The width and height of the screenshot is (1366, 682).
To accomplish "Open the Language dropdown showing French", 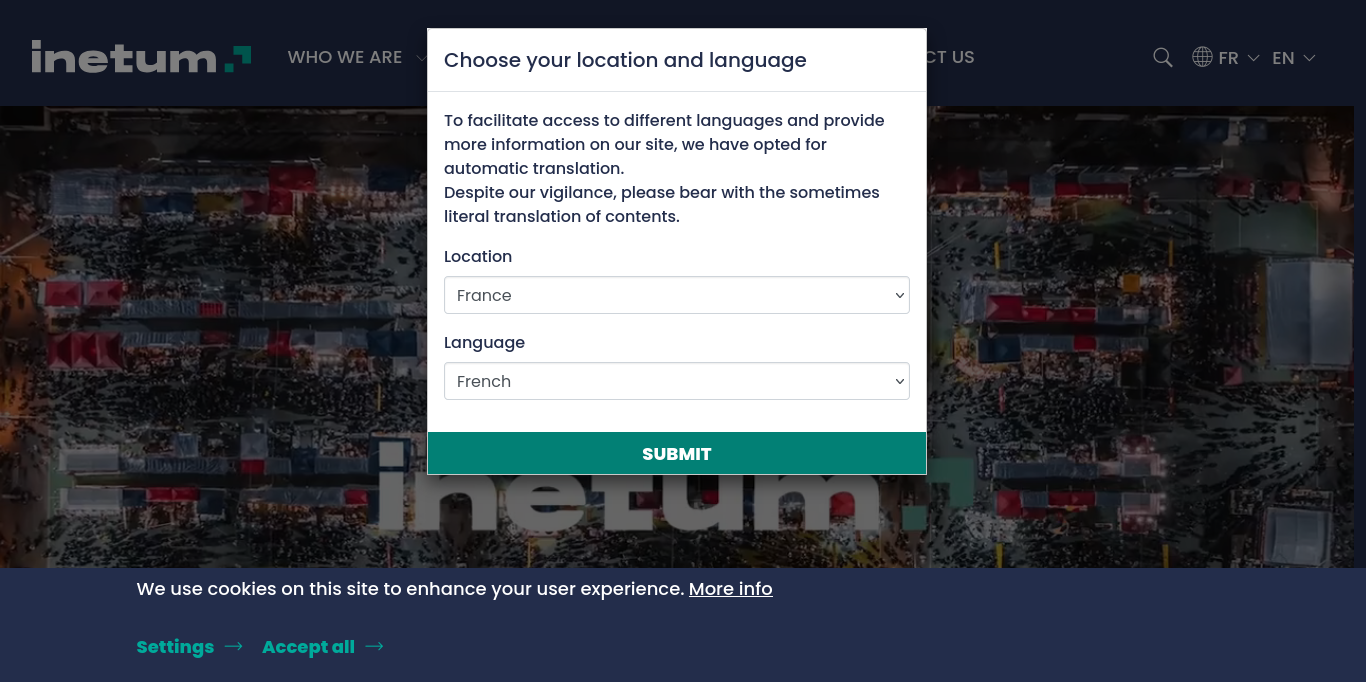I will (676, 381).
